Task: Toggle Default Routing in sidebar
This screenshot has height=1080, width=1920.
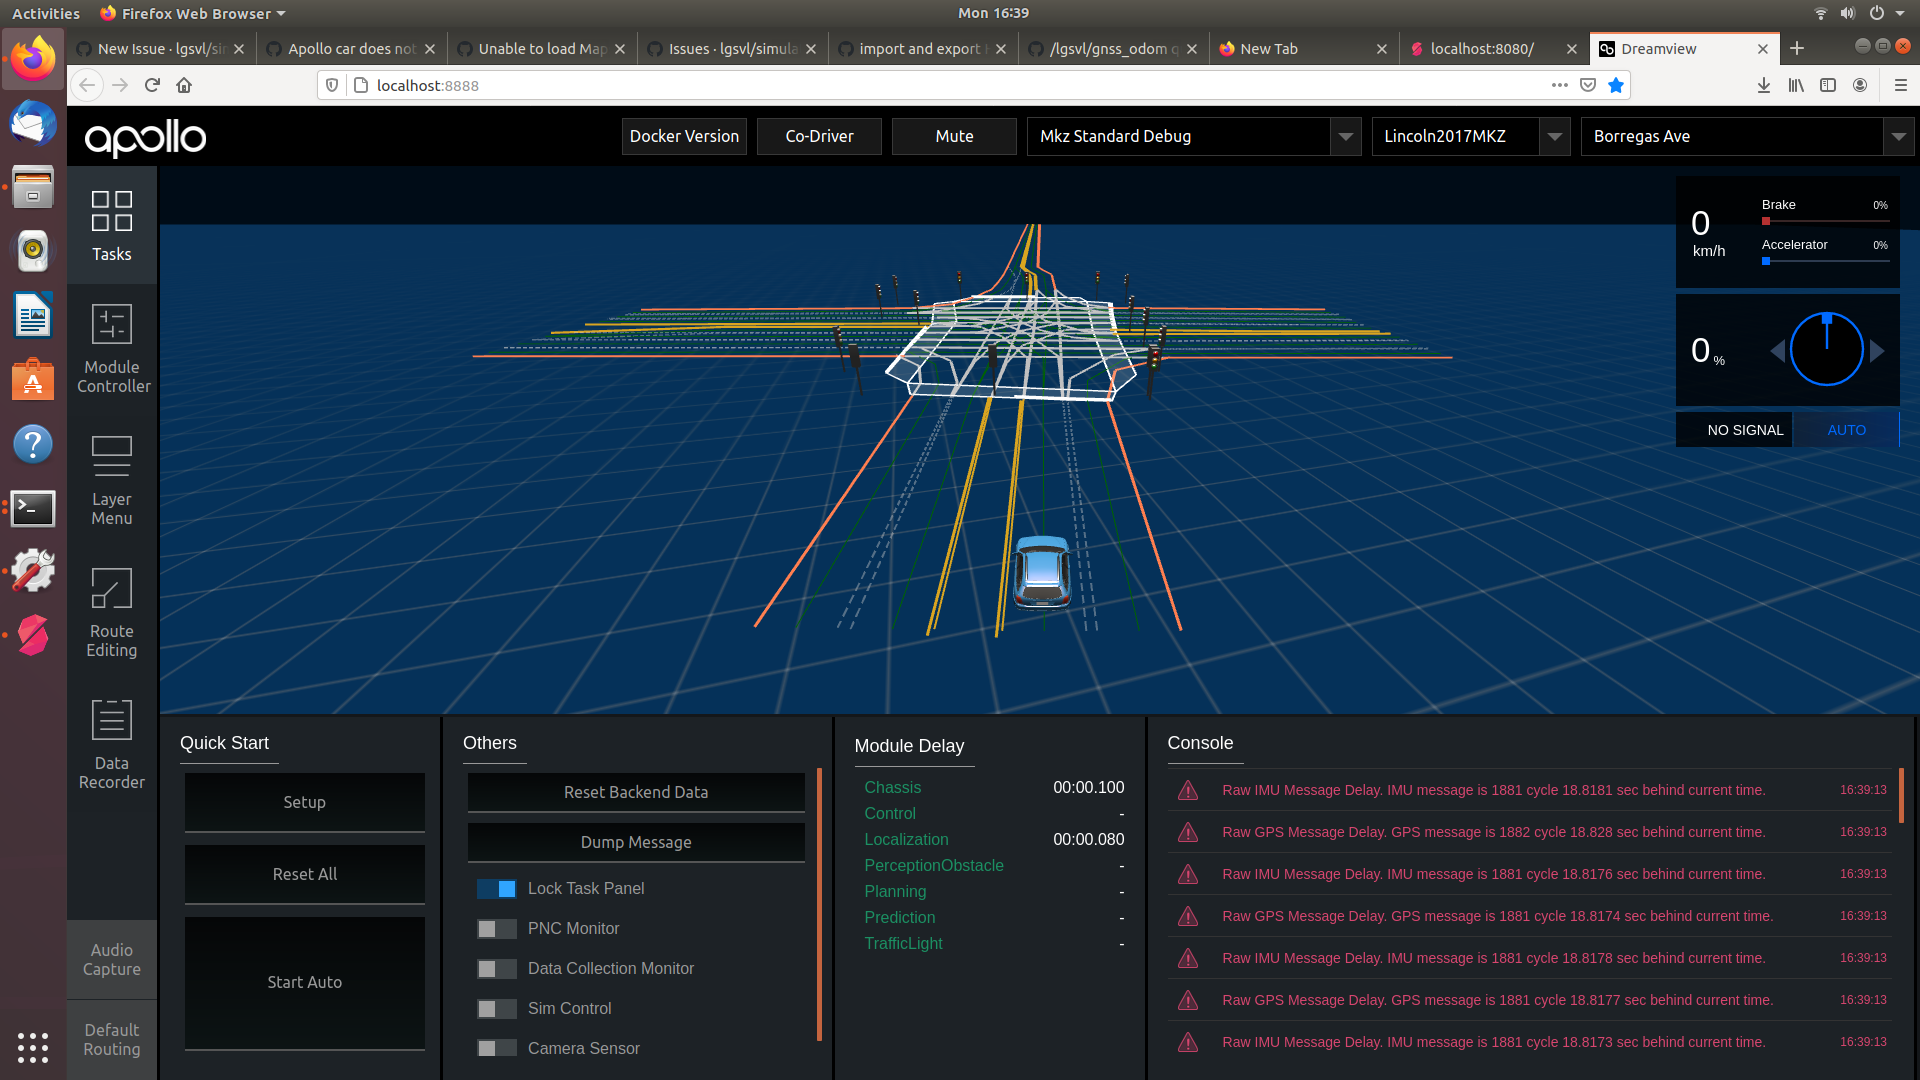Action: (x=112, y=1040)
